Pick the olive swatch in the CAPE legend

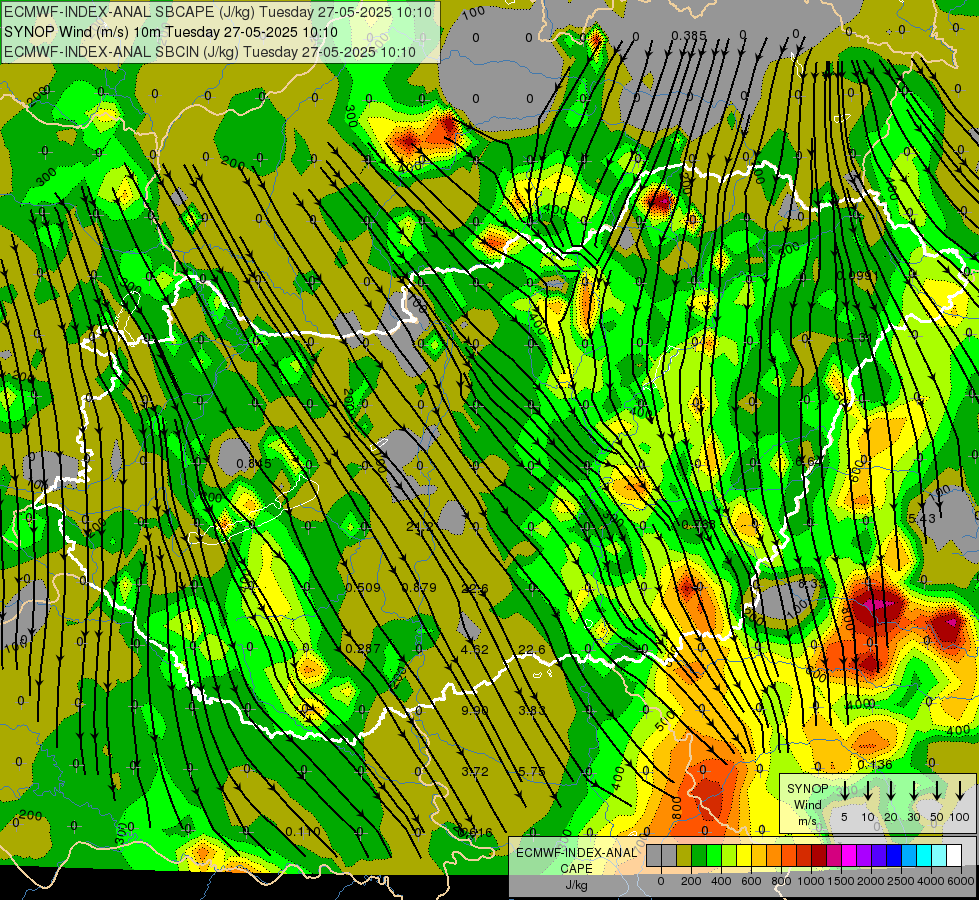tap(684, 855)
